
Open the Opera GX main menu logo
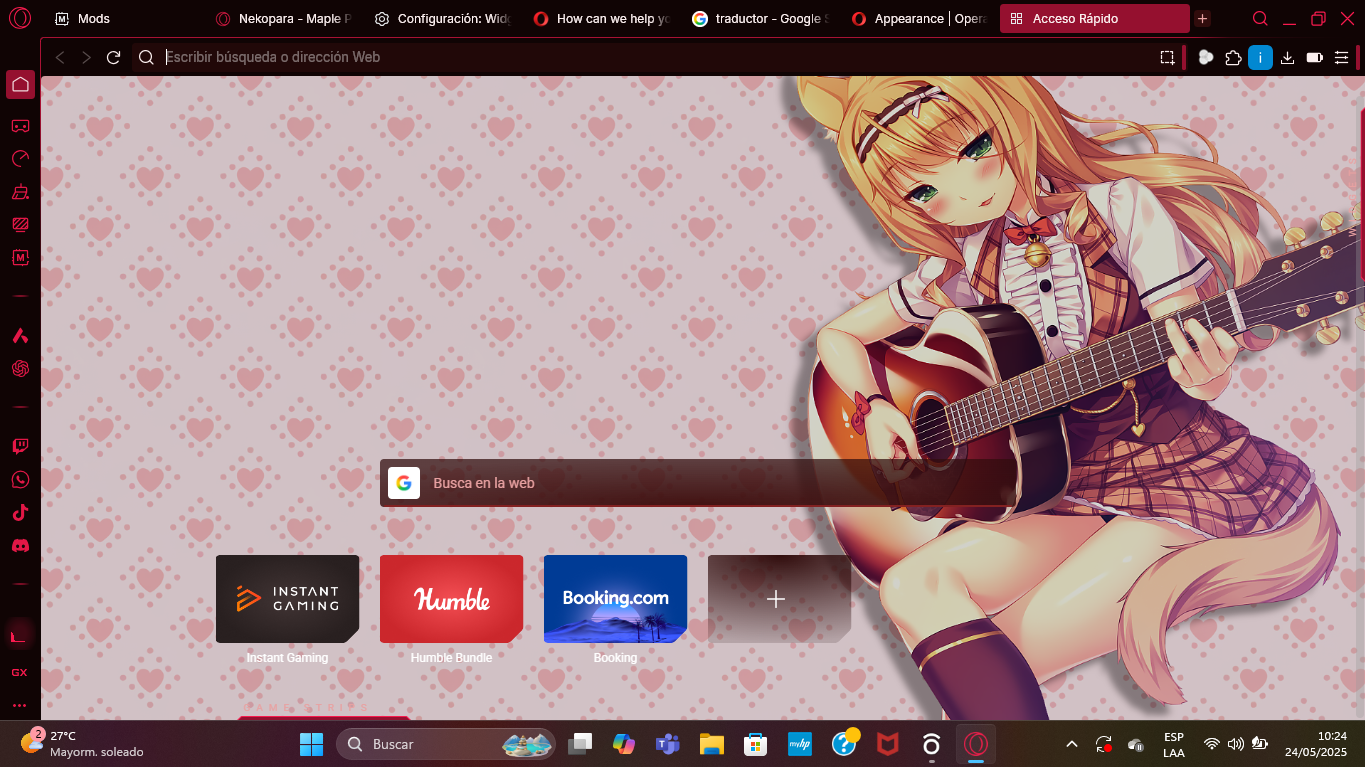20,18
